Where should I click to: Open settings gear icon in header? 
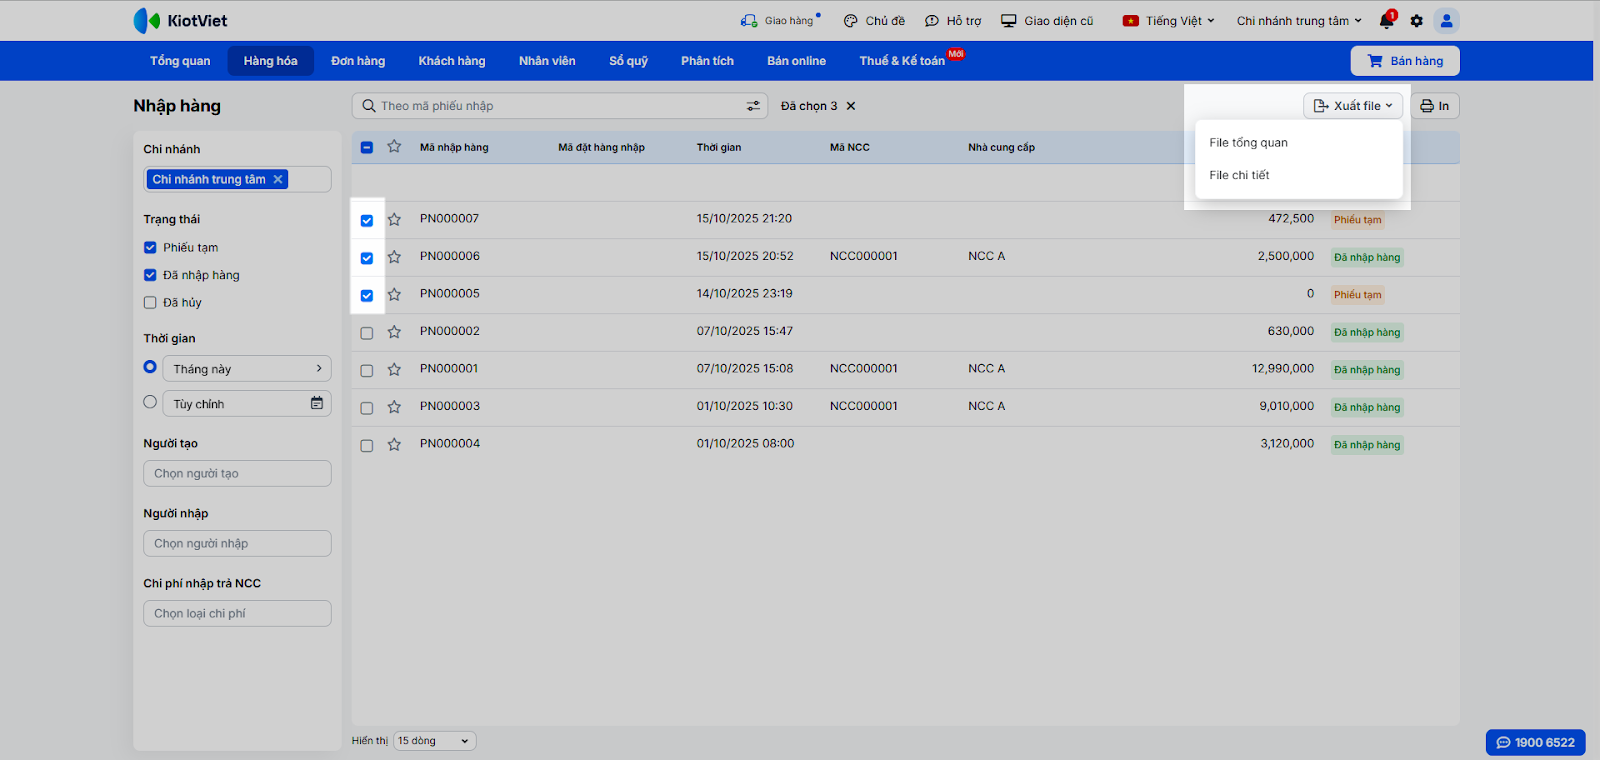click(1416, 21)
